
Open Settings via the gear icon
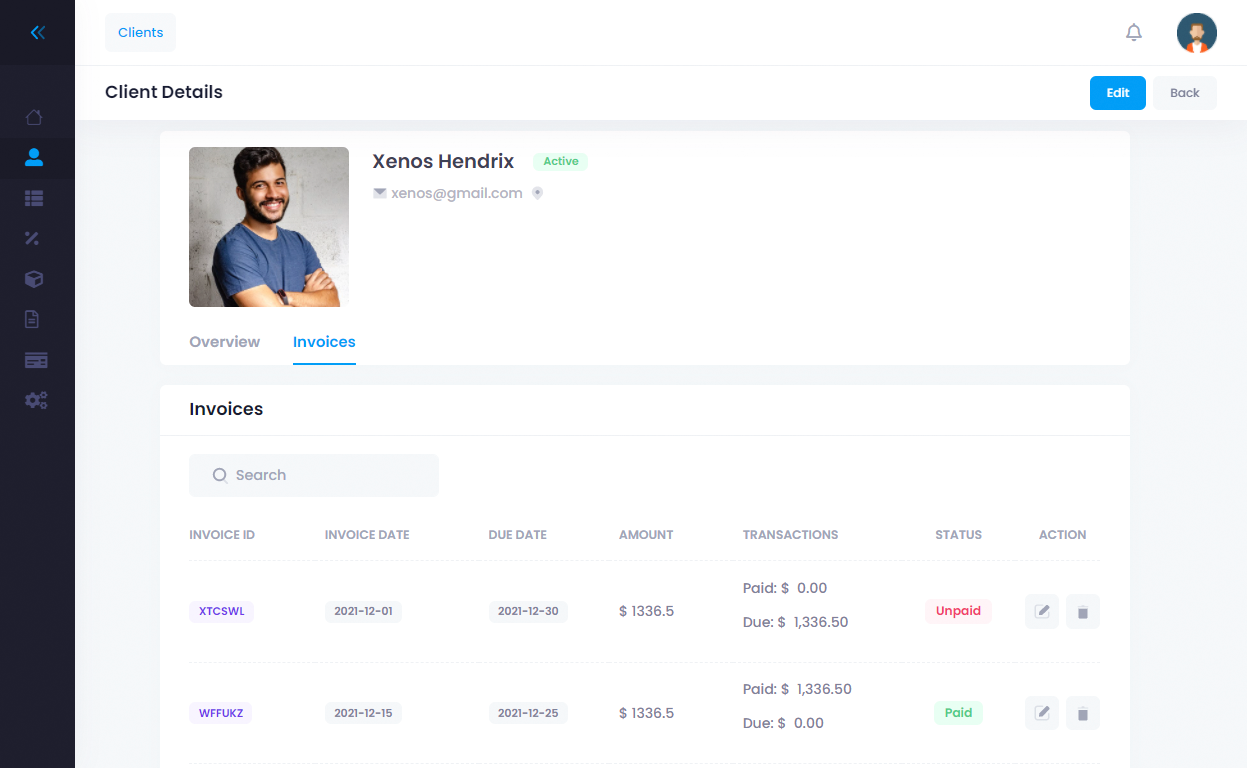point(35,400)
